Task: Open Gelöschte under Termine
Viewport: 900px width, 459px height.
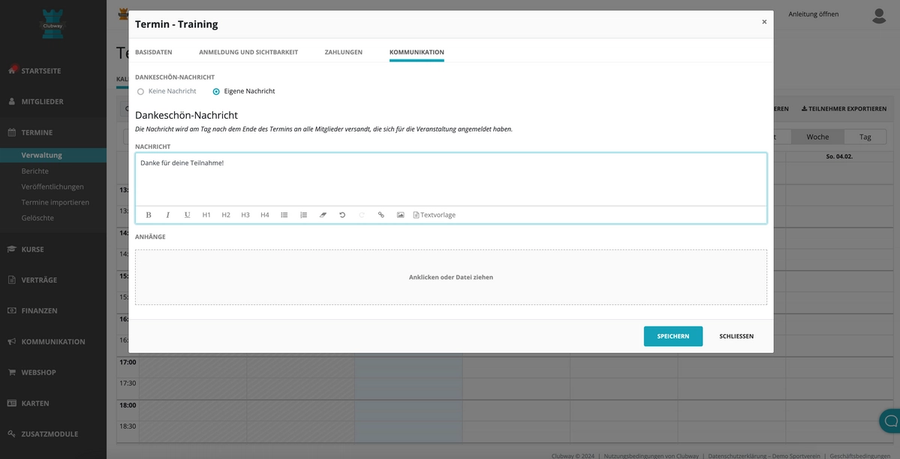Action: [37, 218]
